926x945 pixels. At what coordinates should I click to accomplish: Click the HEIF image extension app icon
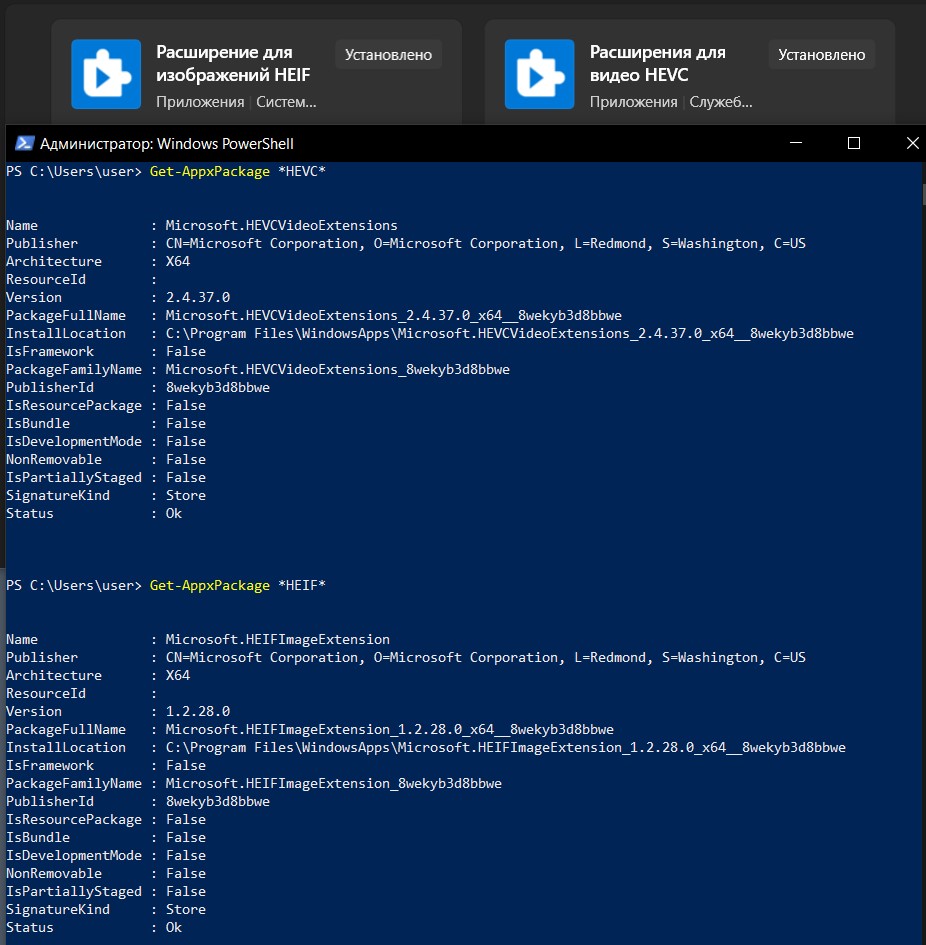click(106, 74)
